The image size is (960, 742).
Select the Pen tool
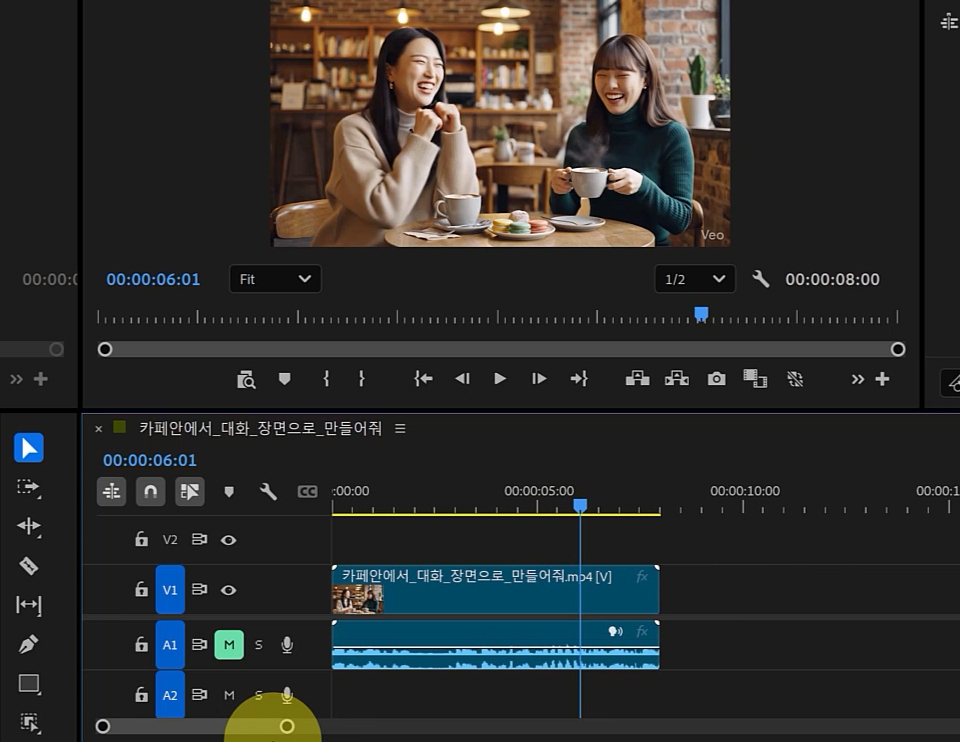(28, 644)
